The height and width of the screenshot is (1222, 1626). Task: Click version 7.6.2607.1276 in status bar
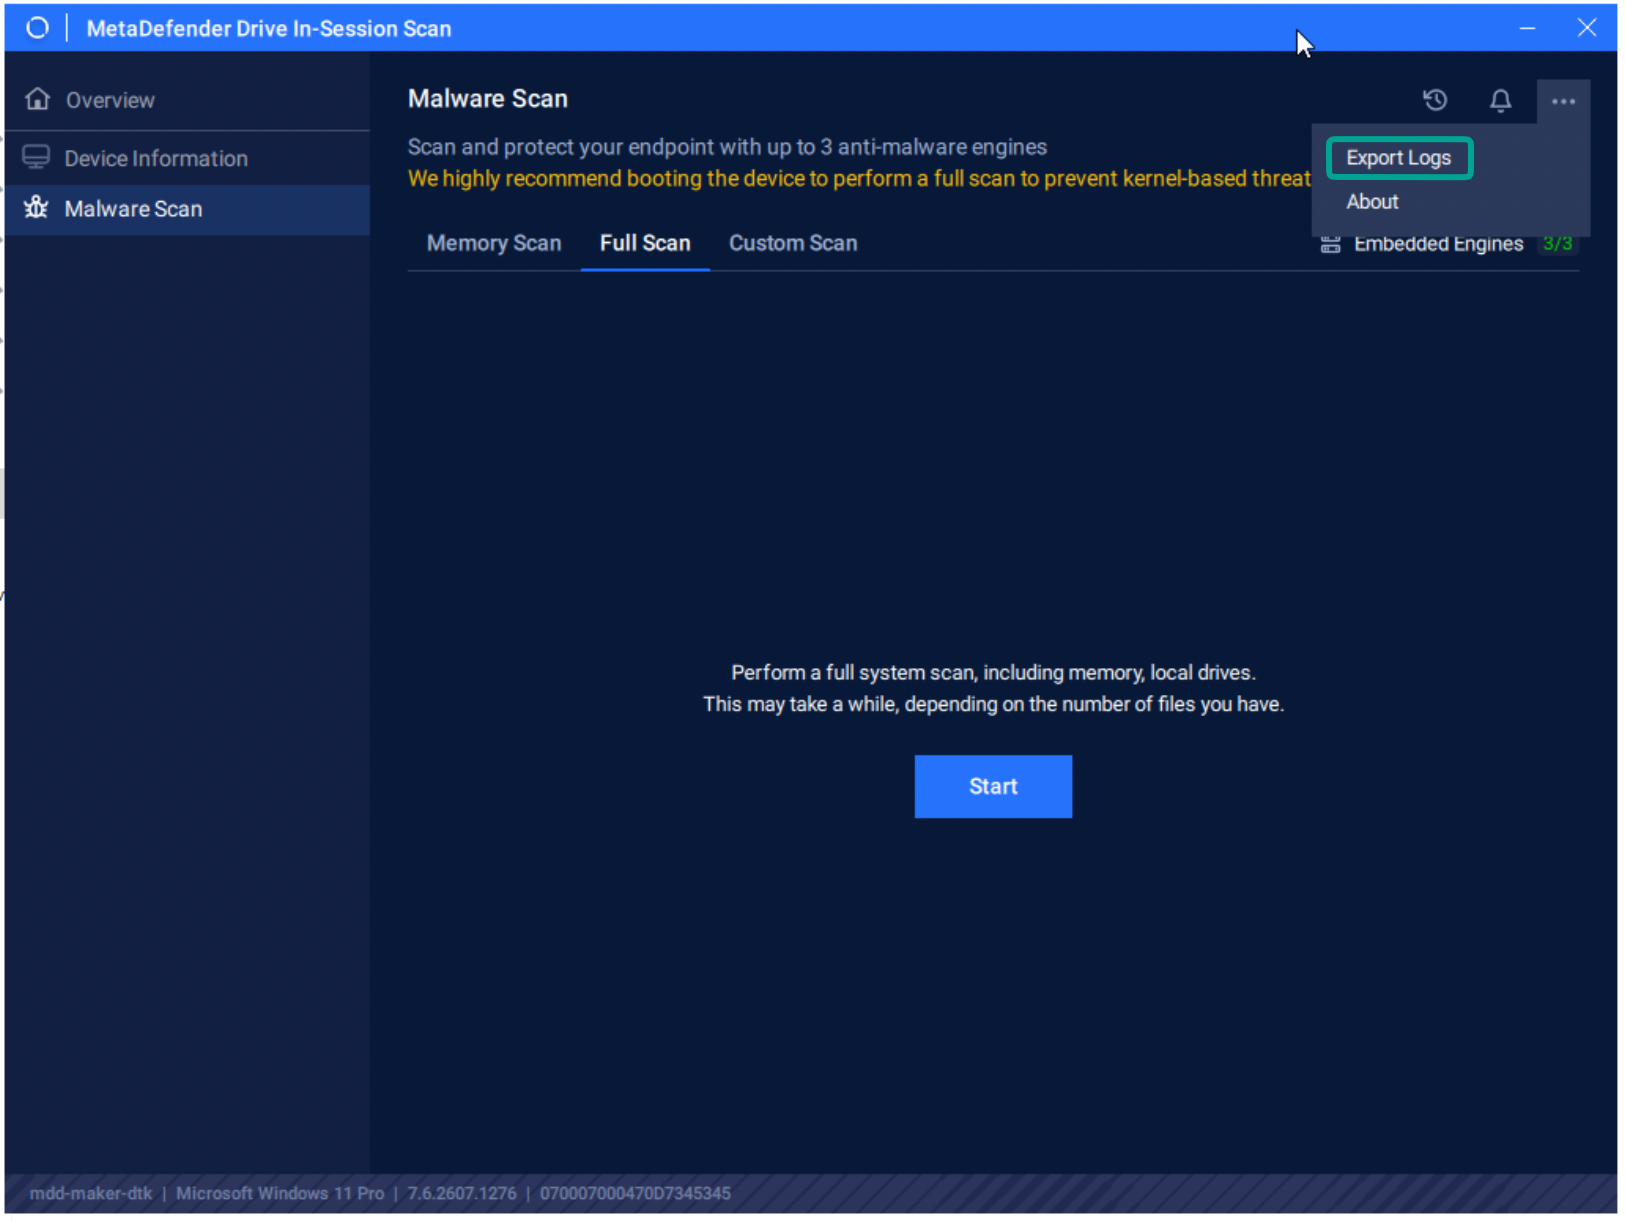pos(462,1193)
